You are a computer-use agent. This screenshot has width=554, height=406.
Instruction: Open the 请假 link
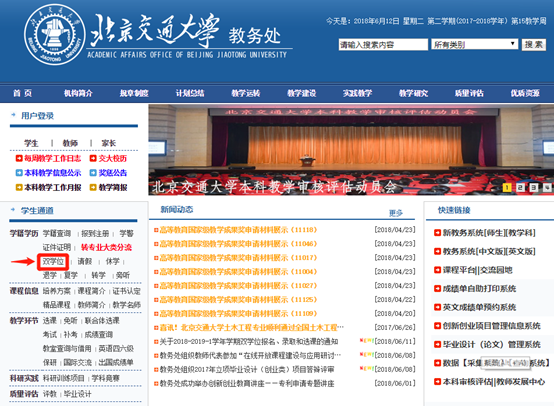(85, 261)
